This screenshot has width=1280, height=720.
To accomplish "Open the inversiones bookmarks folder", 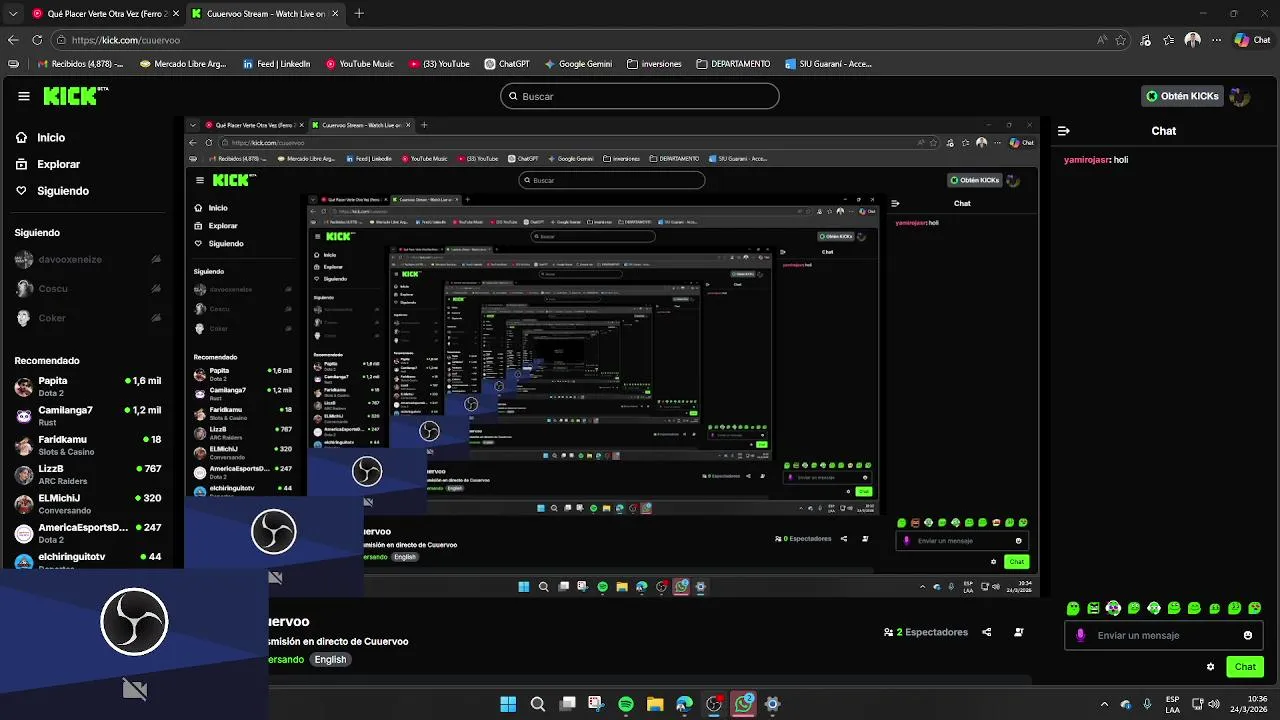I will (654, 64).
